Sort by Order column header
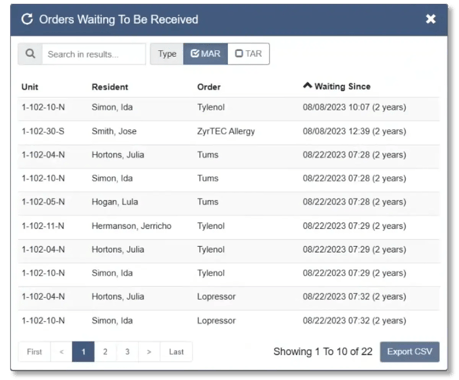This screenshot has height=380, width=459. (x=209, y=87)
